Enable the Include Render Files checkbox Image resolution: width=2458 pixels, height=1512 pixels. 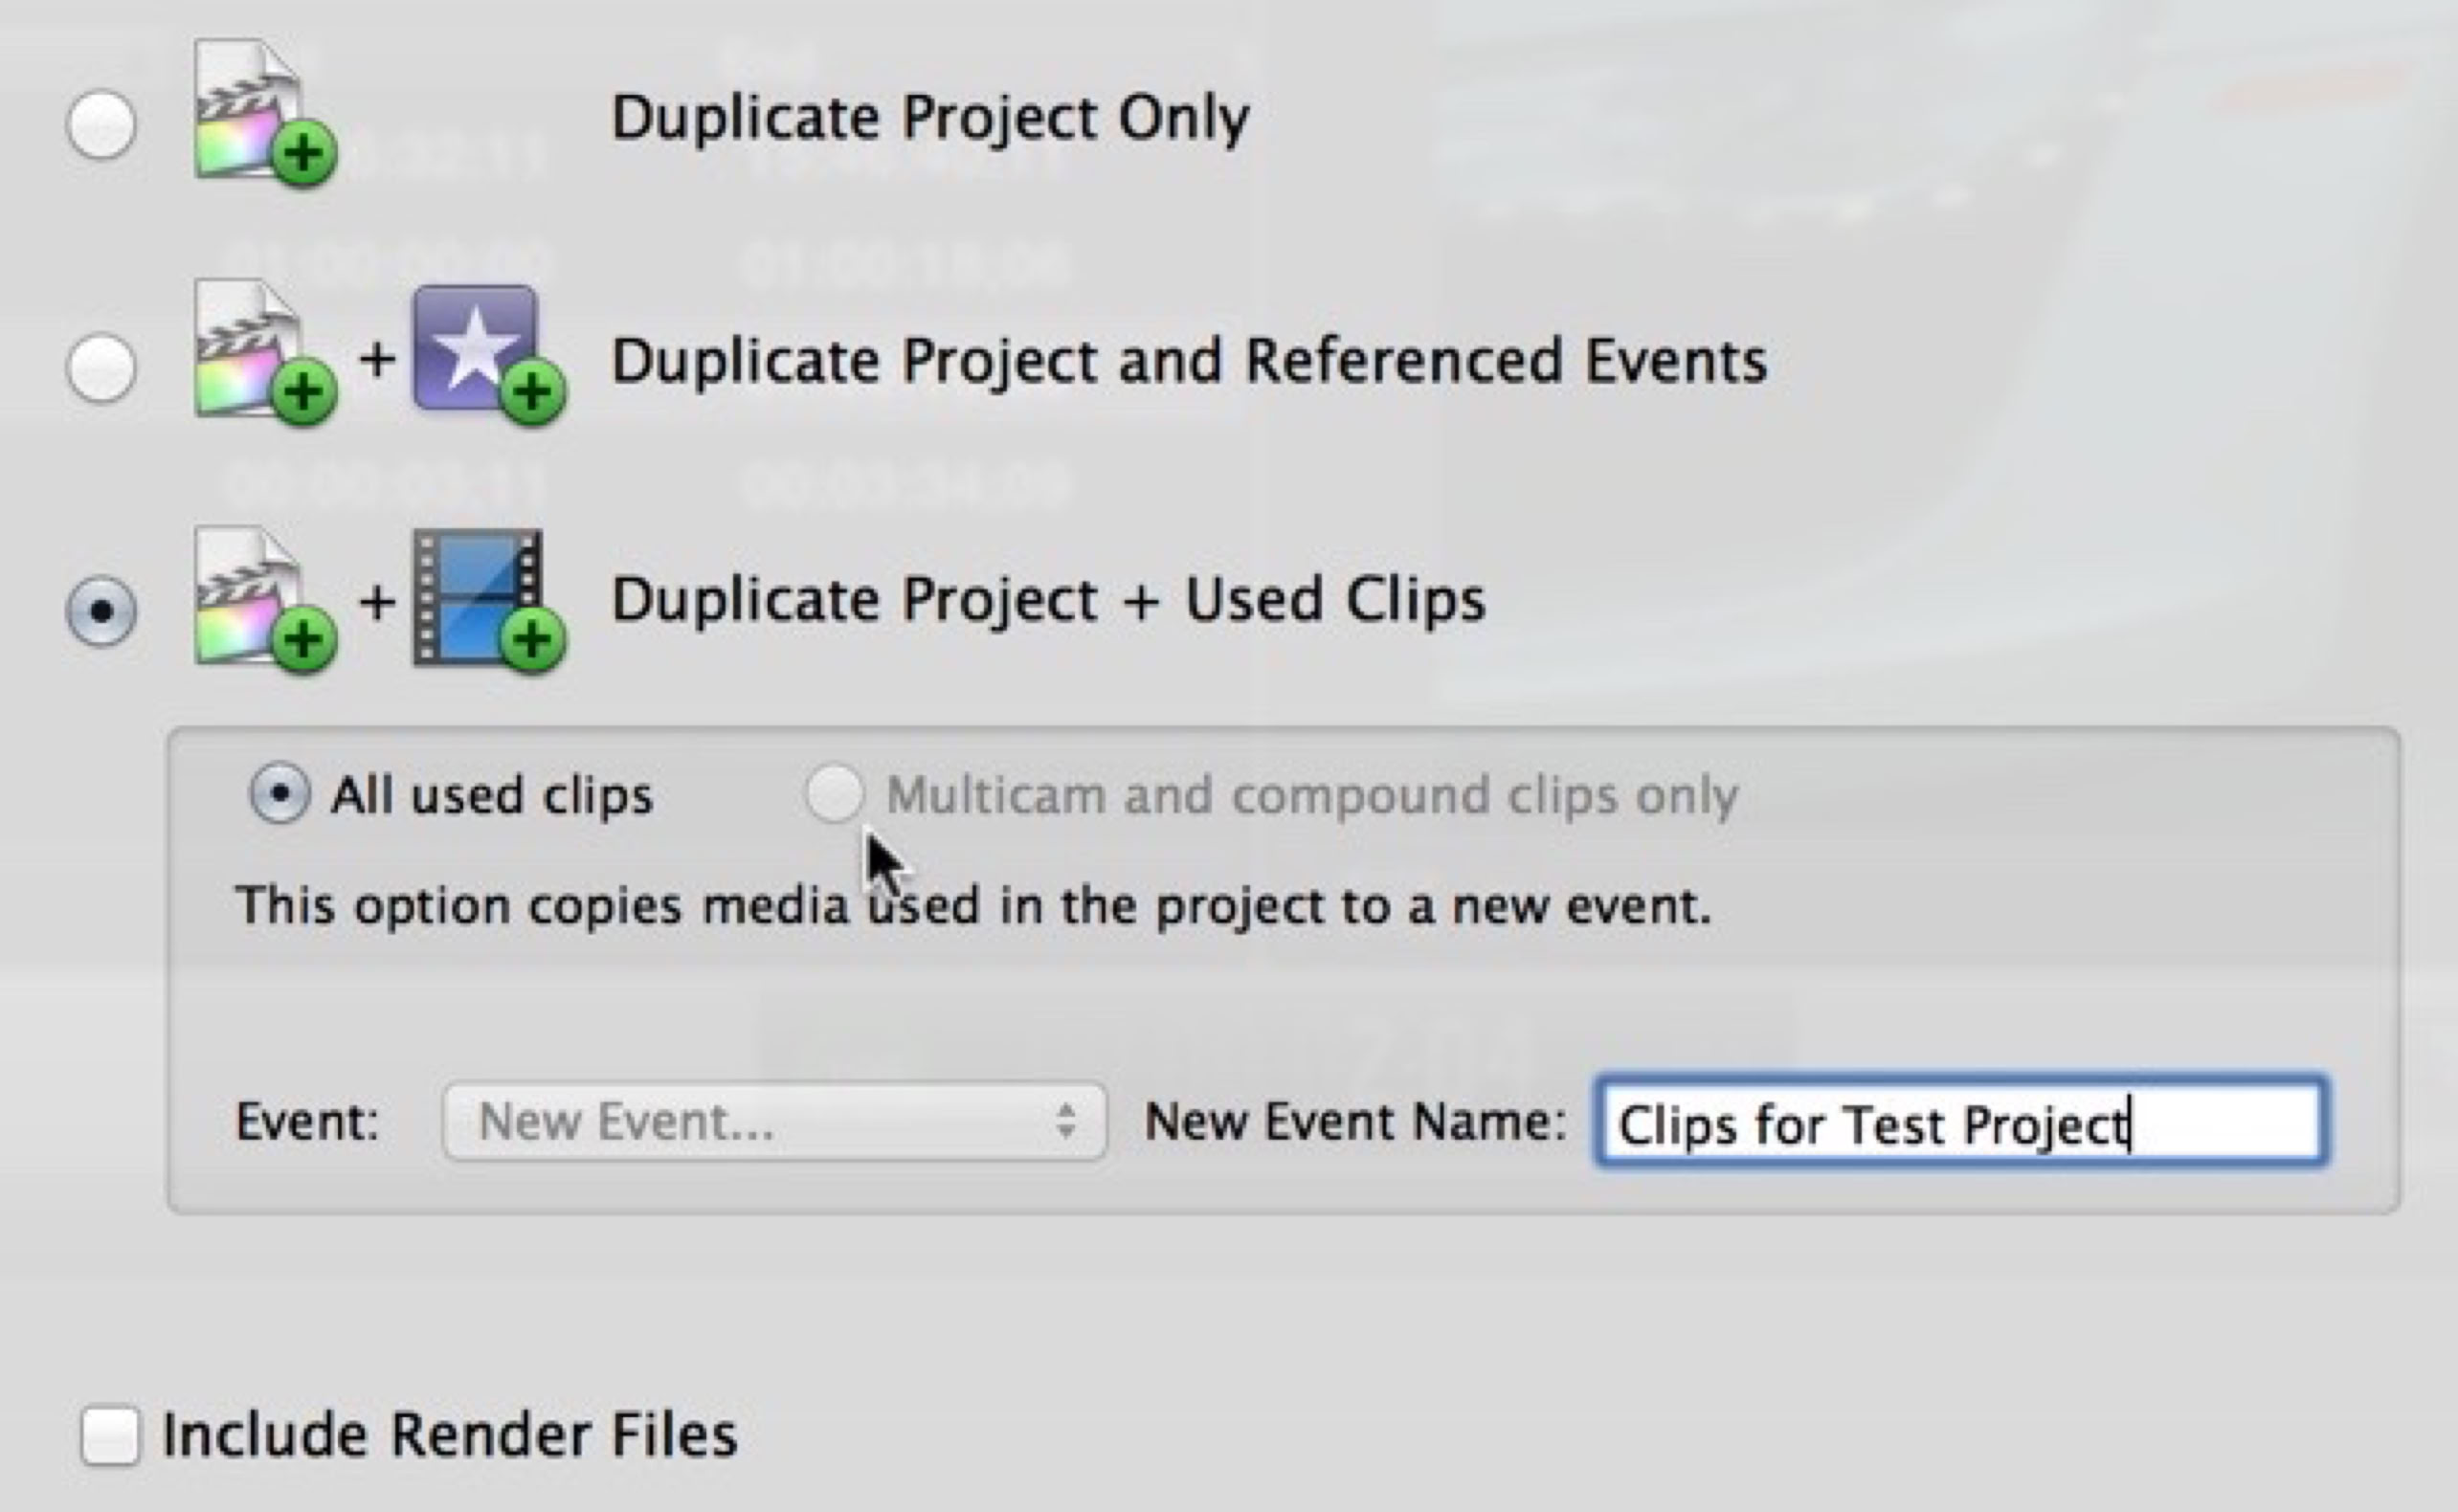110,1435
